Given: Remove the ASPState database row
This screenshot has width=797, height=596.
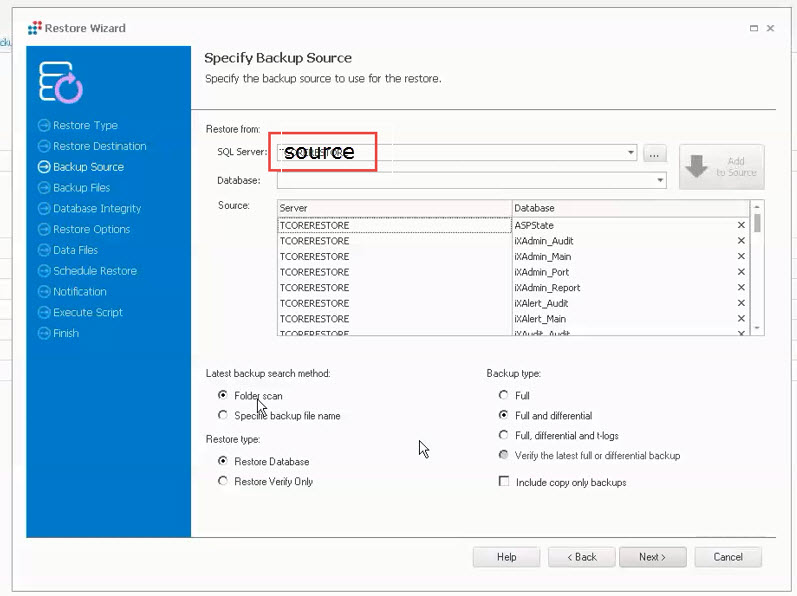Looking at the screenshot, I should [x=741, y=225].
